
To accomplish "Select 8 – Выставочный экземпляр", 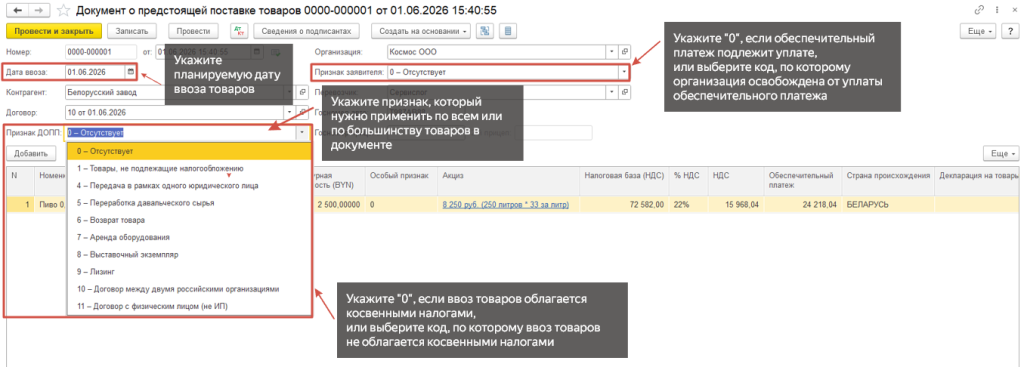I will coord(189,254).
